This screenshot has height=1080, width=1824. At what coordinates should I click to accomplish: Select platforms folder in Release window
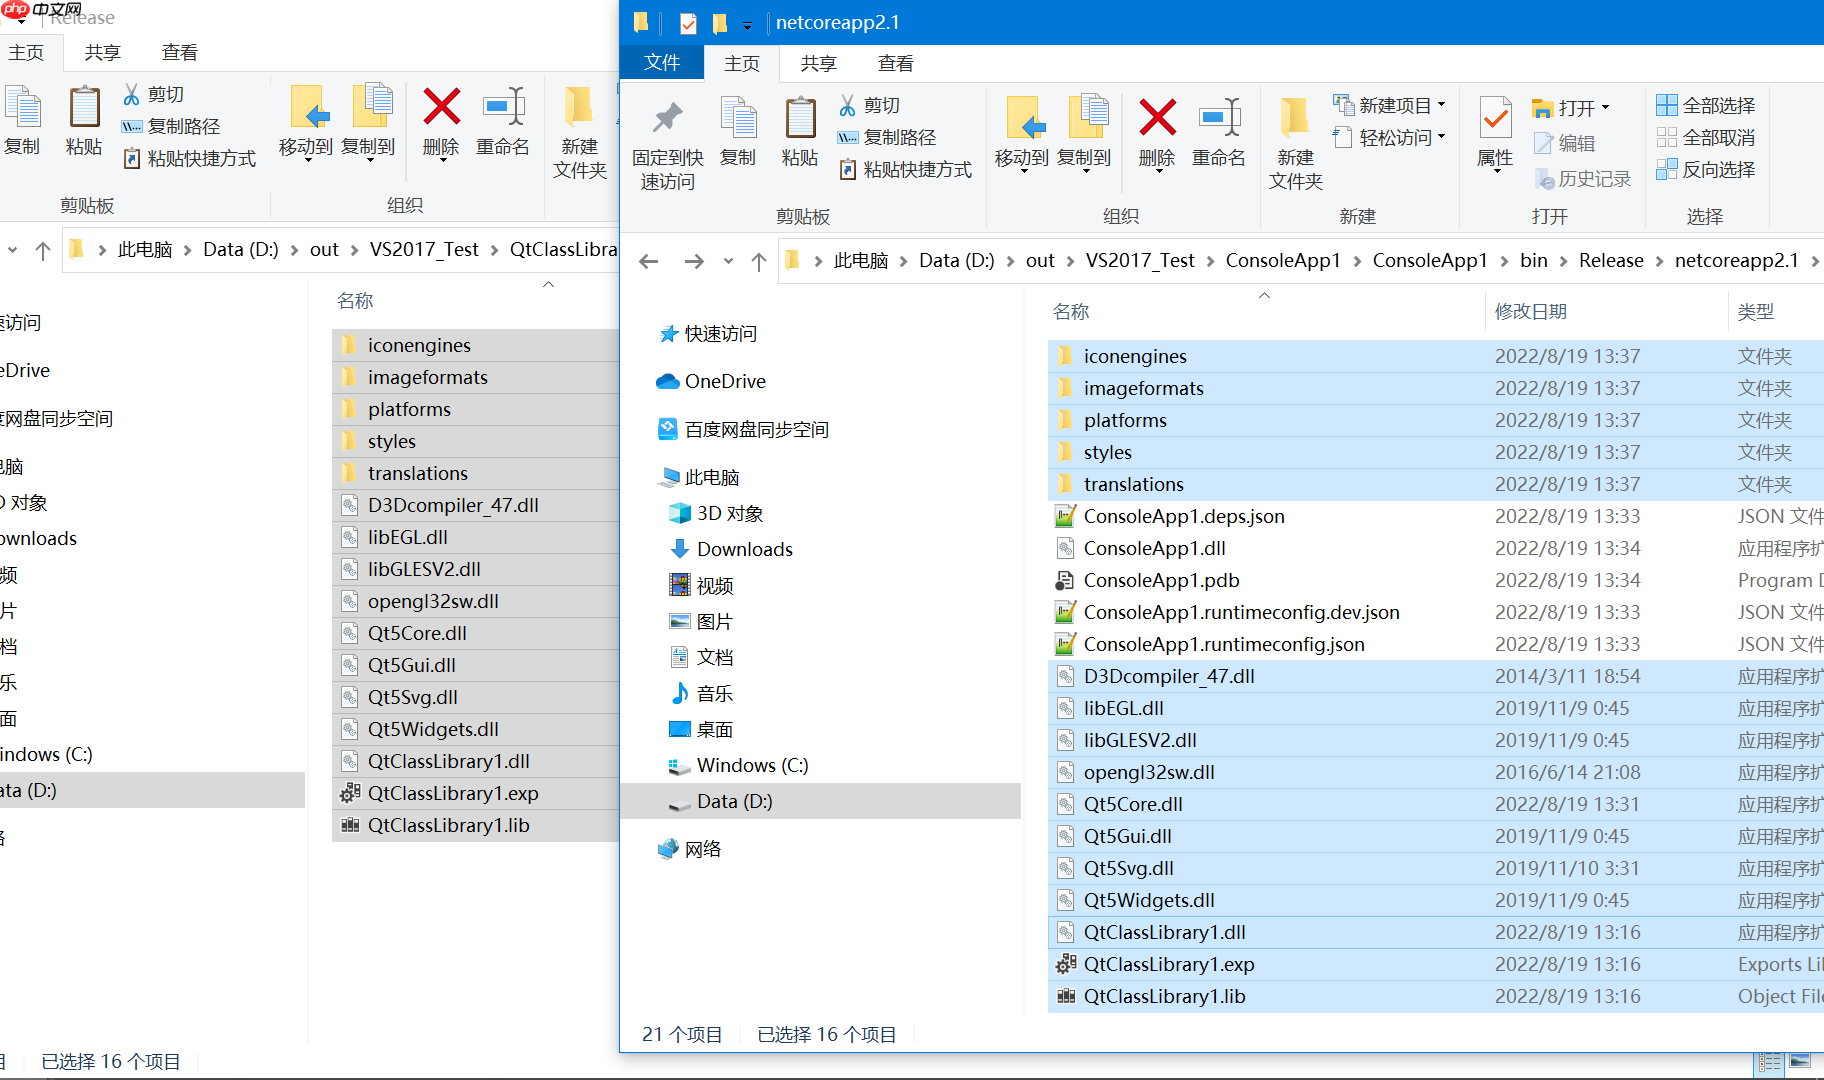point(476,409)
